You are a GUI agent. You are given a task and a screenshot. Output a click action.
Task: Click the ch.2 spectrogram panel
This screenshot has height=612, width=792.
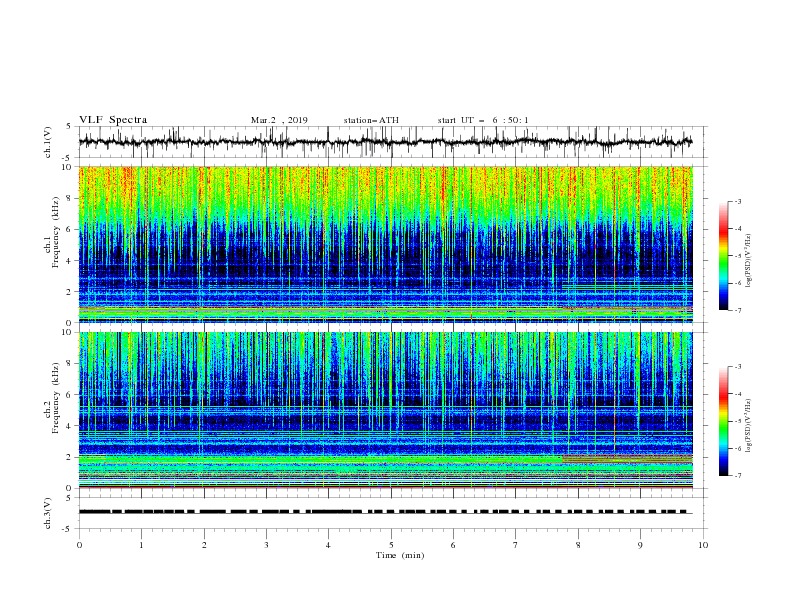385,410
